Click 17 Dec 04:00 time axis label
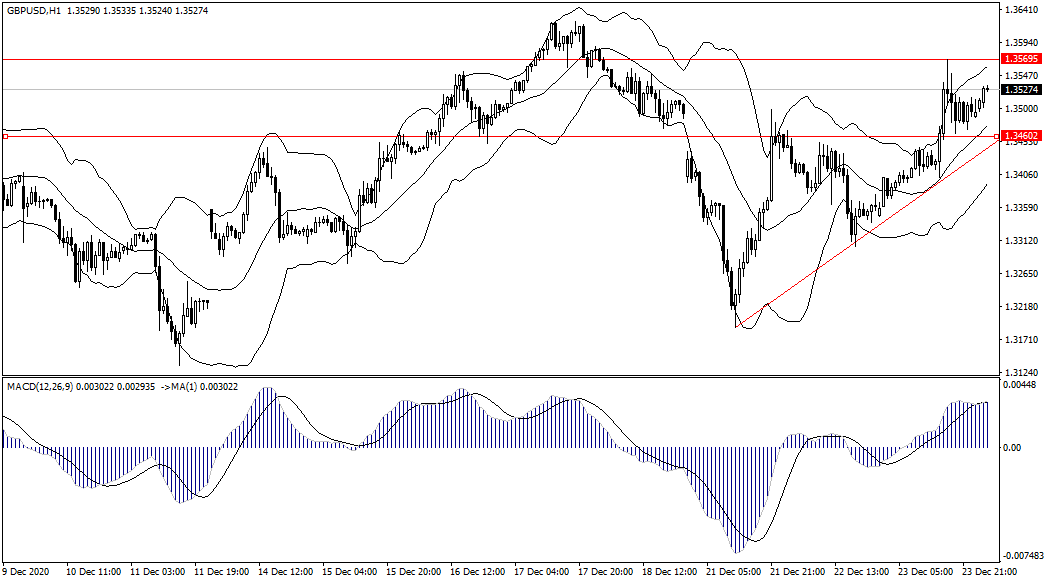This screenshot has width=1045, height=583. click(541, 572)
